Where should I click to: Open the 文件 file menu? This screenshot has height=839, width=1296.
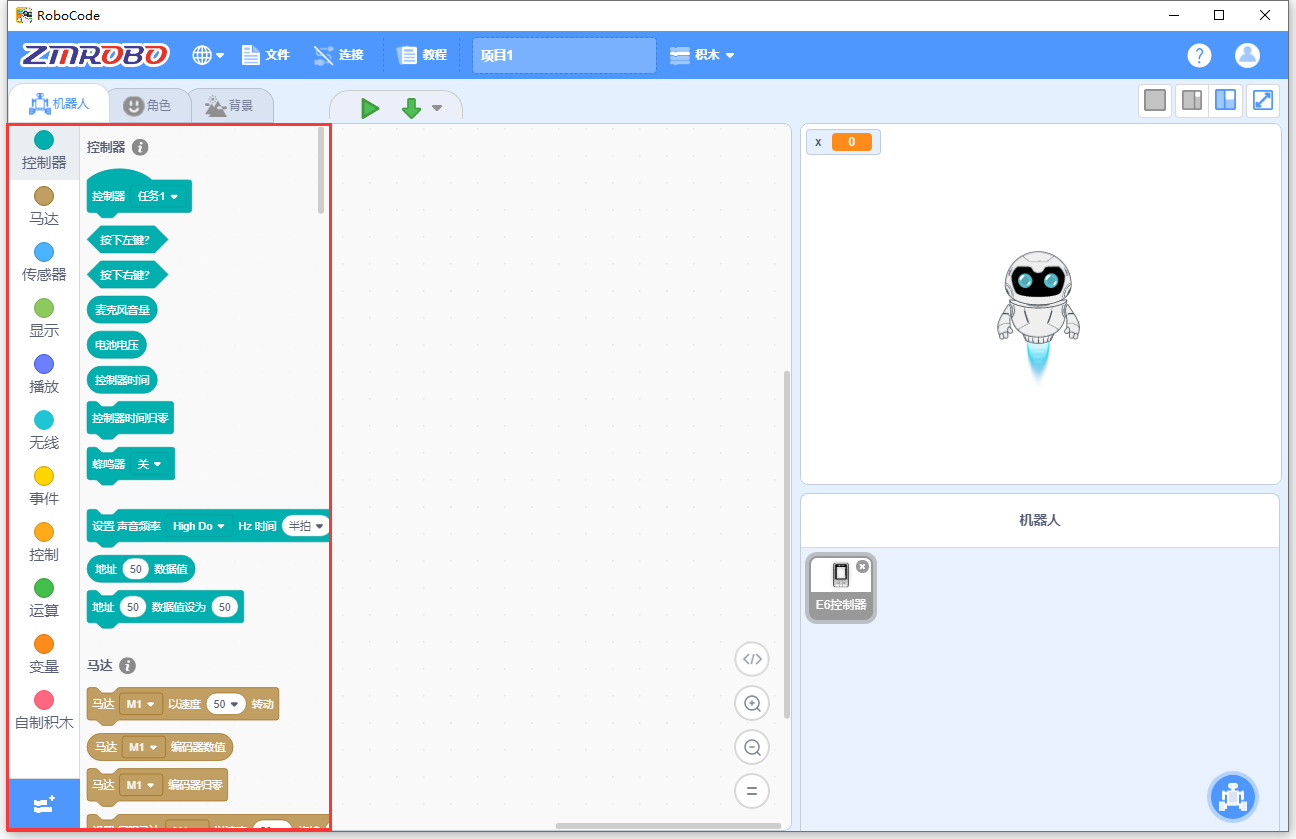(x=265, y=55)
